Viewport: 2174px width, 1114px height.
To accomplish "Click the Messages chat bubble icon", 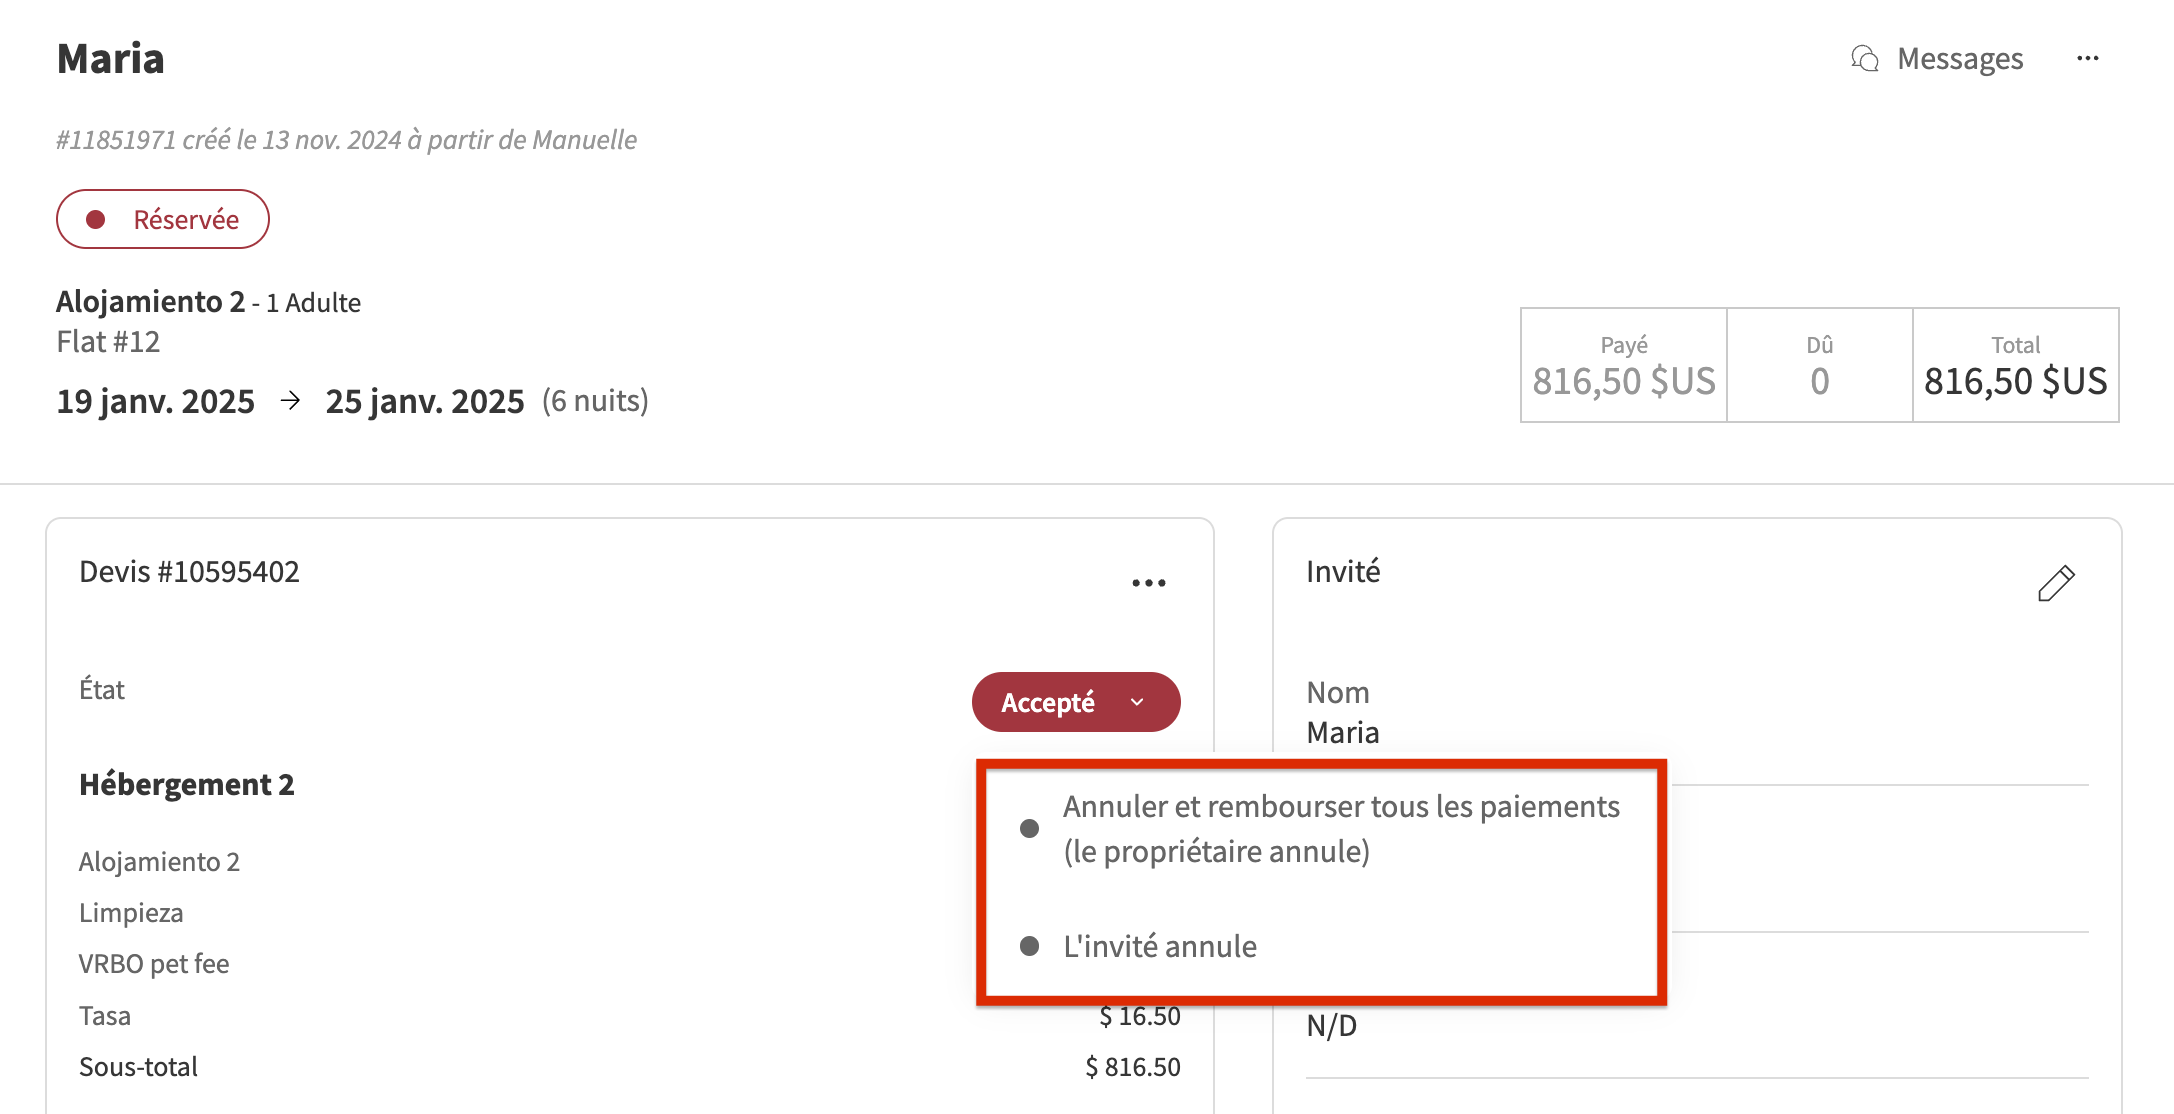I will click(x=1864, y=59).
